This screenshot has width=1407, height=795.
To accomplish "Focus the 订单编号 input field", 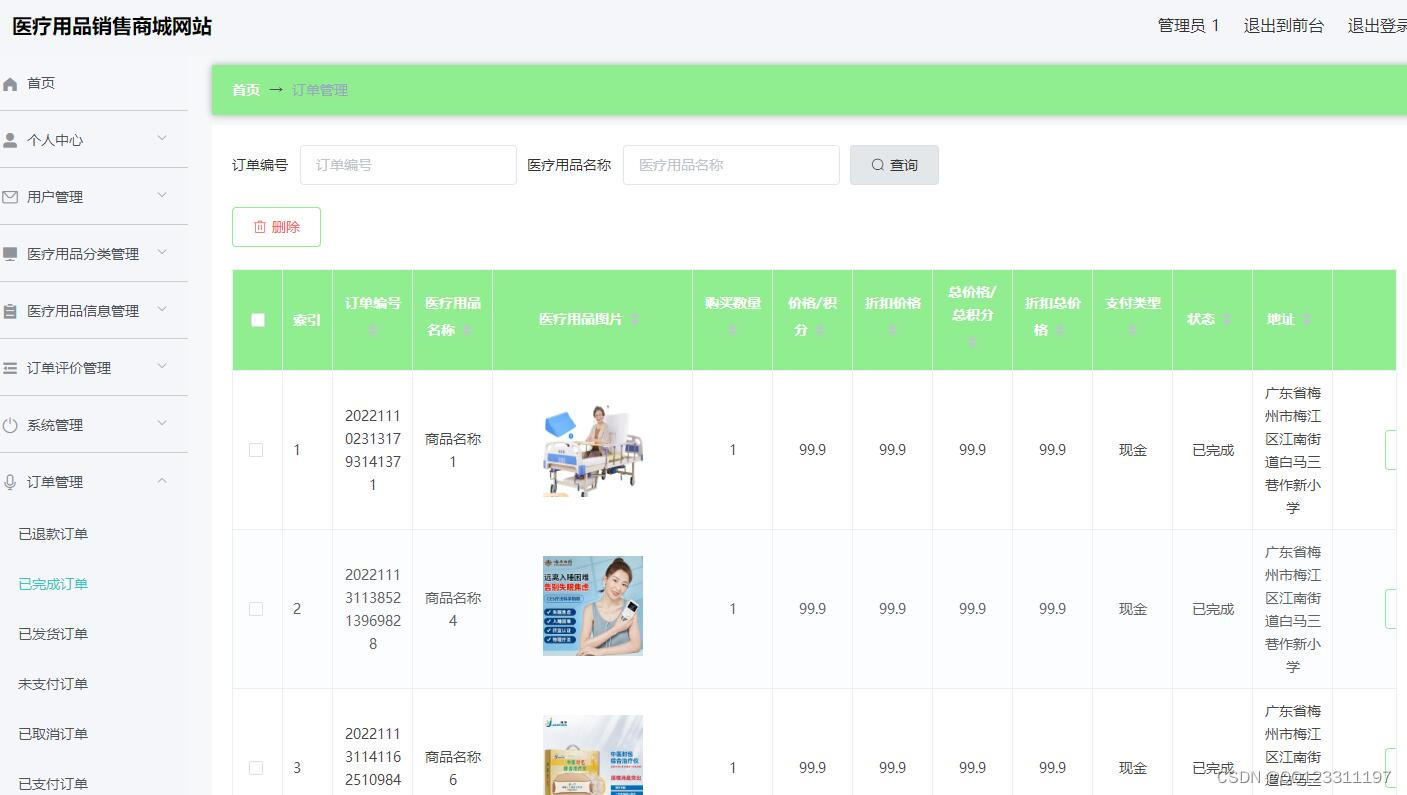I will pos(408,165).
